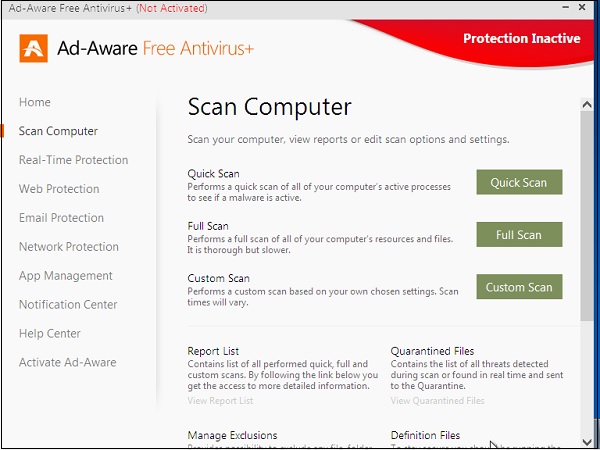
Task: Open Real-Time Protection settings
Action: click(x=73, y=160)
